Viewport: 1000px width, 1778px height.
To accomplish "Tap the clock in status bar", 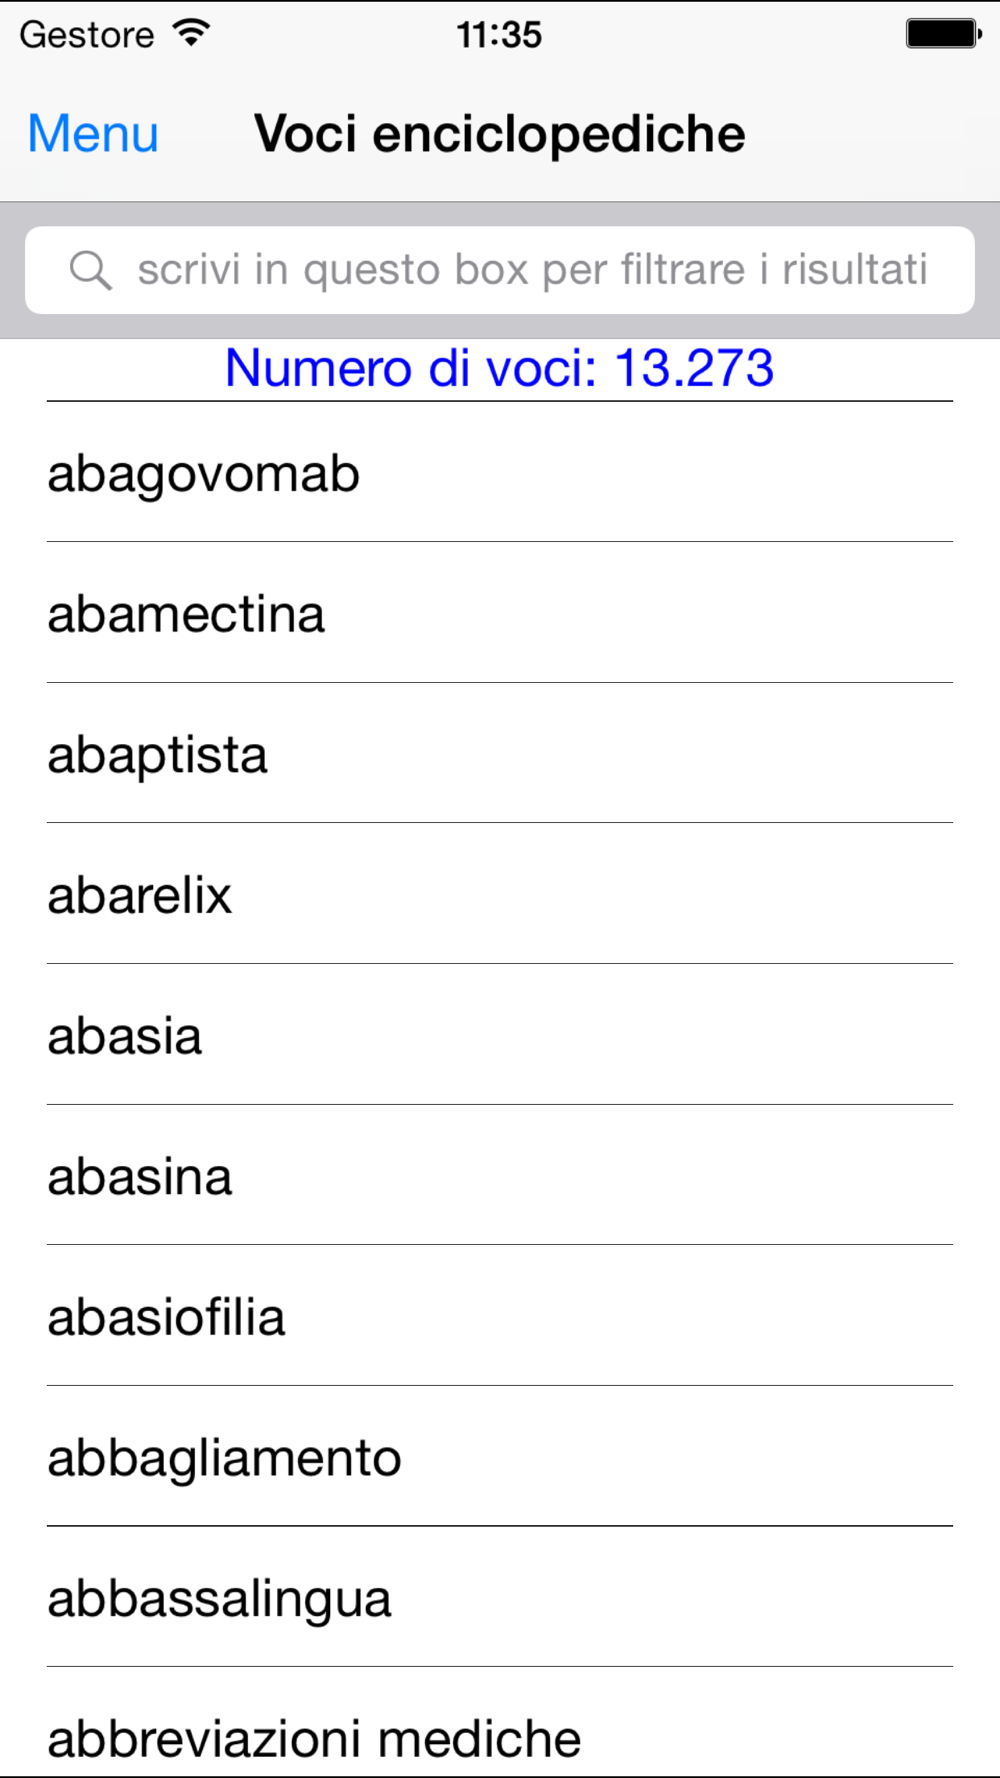I will click(x=499, y=35).
